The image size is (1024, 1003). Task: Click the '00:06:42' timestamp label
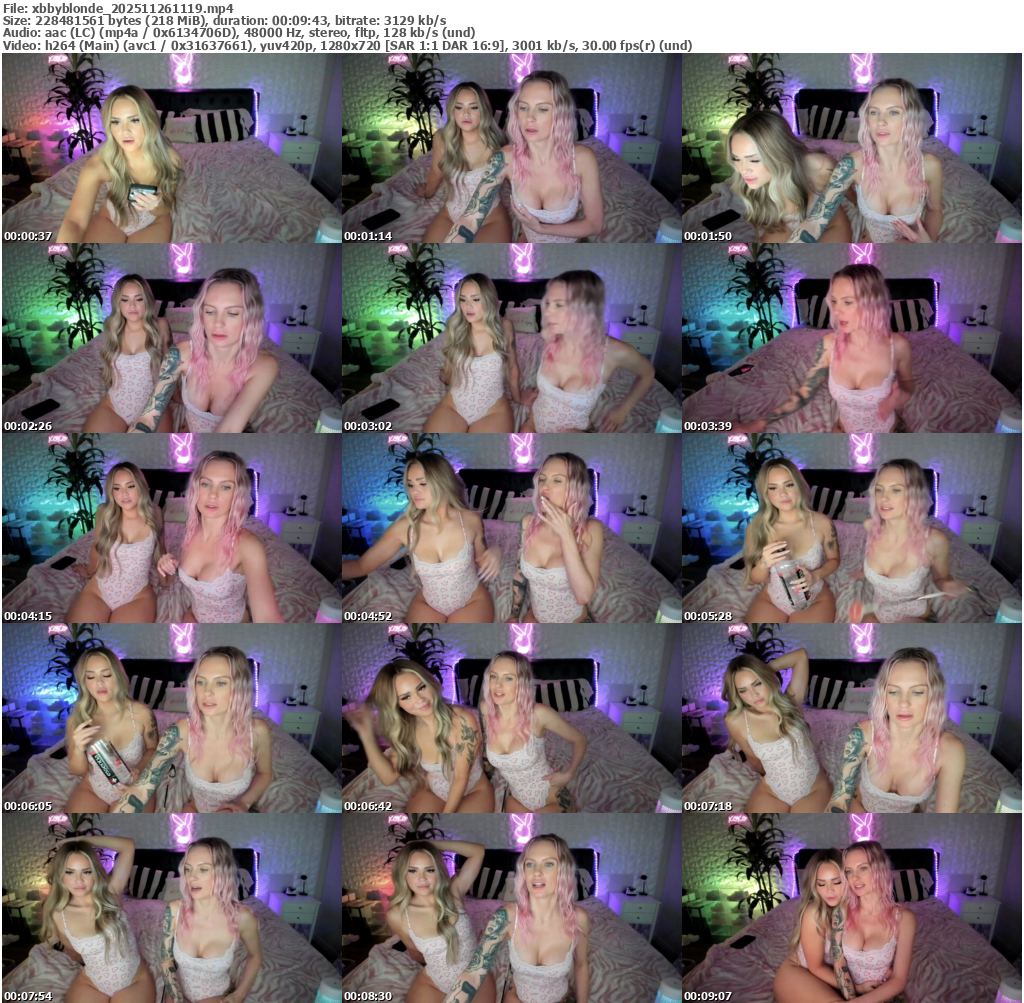pyautogui.click(x=368, y=806)
